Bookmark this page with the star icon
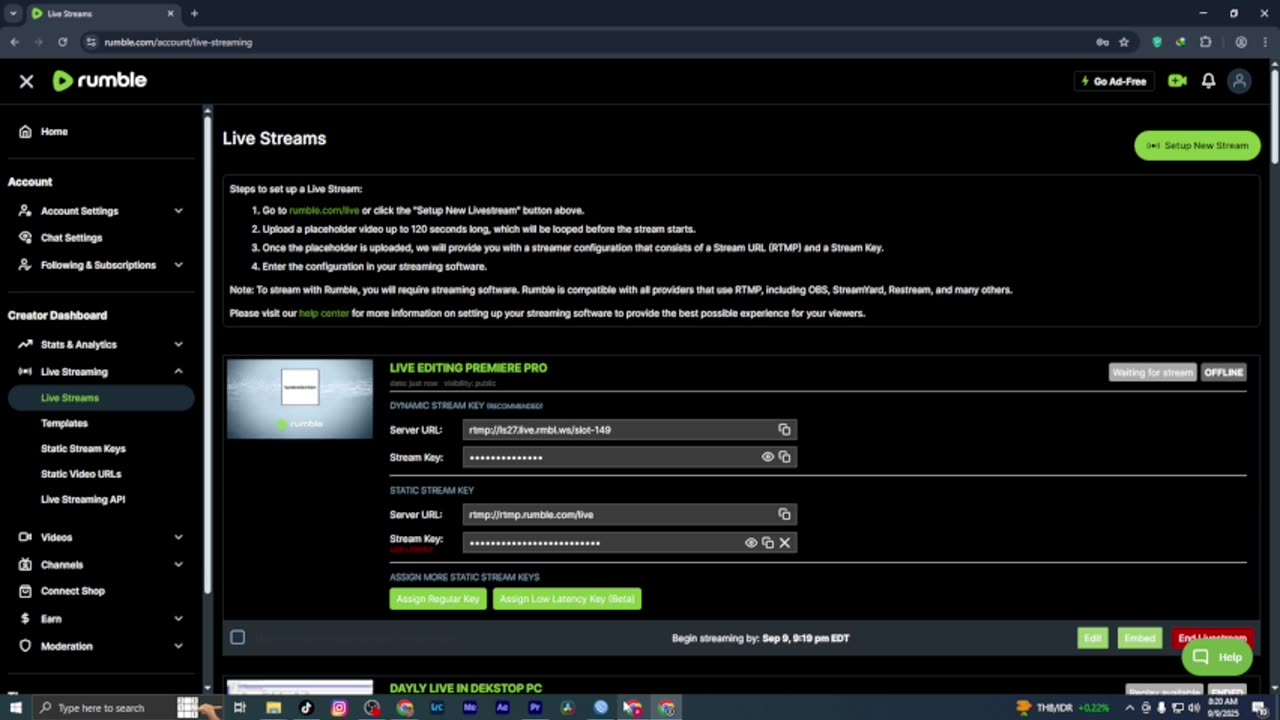The height and width of the screenshot is (720, 1280). 1124,42
